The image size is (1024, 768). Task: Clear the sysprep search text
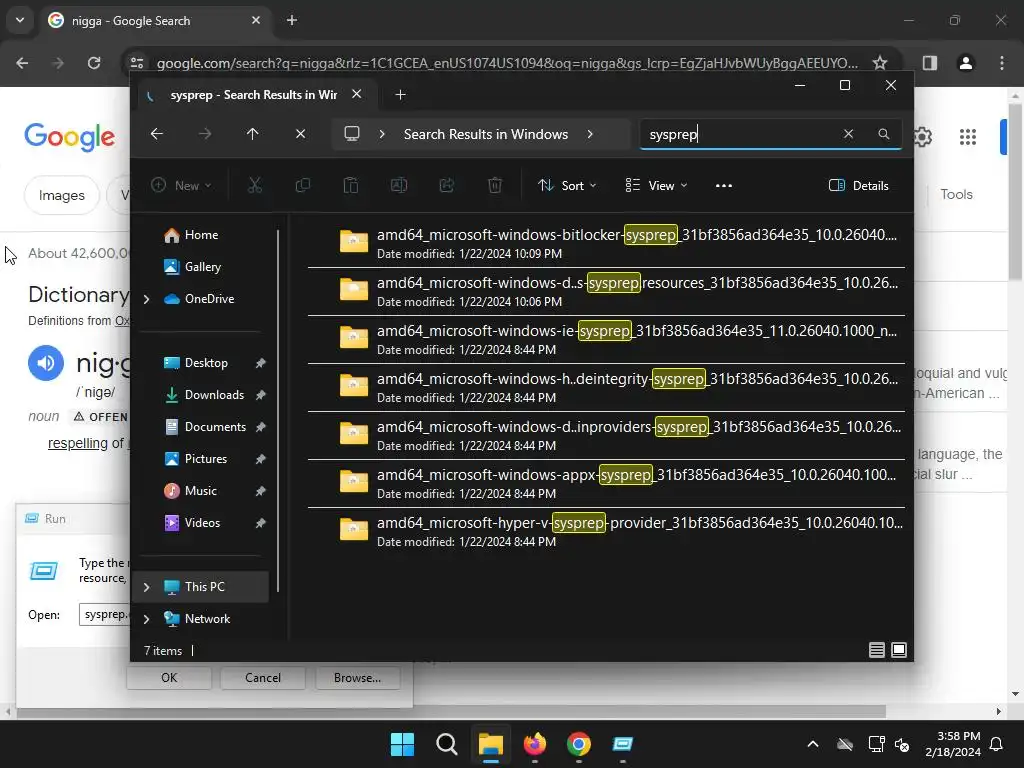848,134
